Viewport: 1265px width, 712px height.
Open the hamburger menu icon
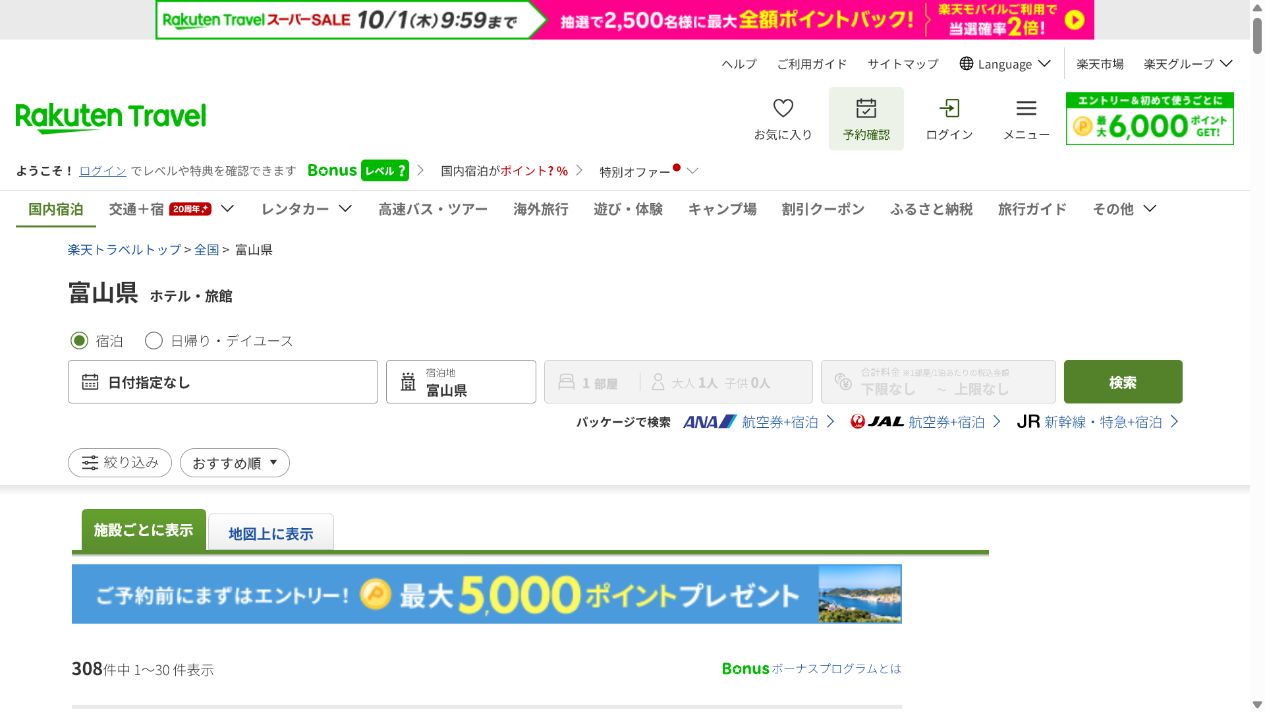point(1026,108)
